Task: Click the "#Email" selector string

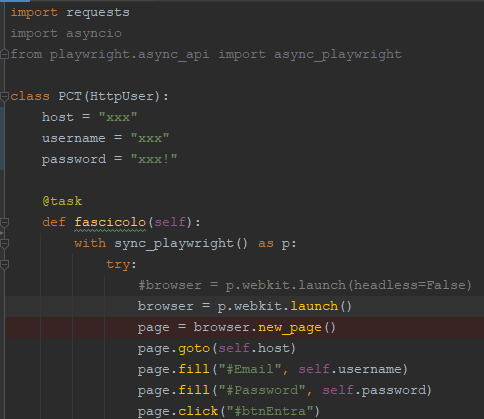Action: (250, 369)
